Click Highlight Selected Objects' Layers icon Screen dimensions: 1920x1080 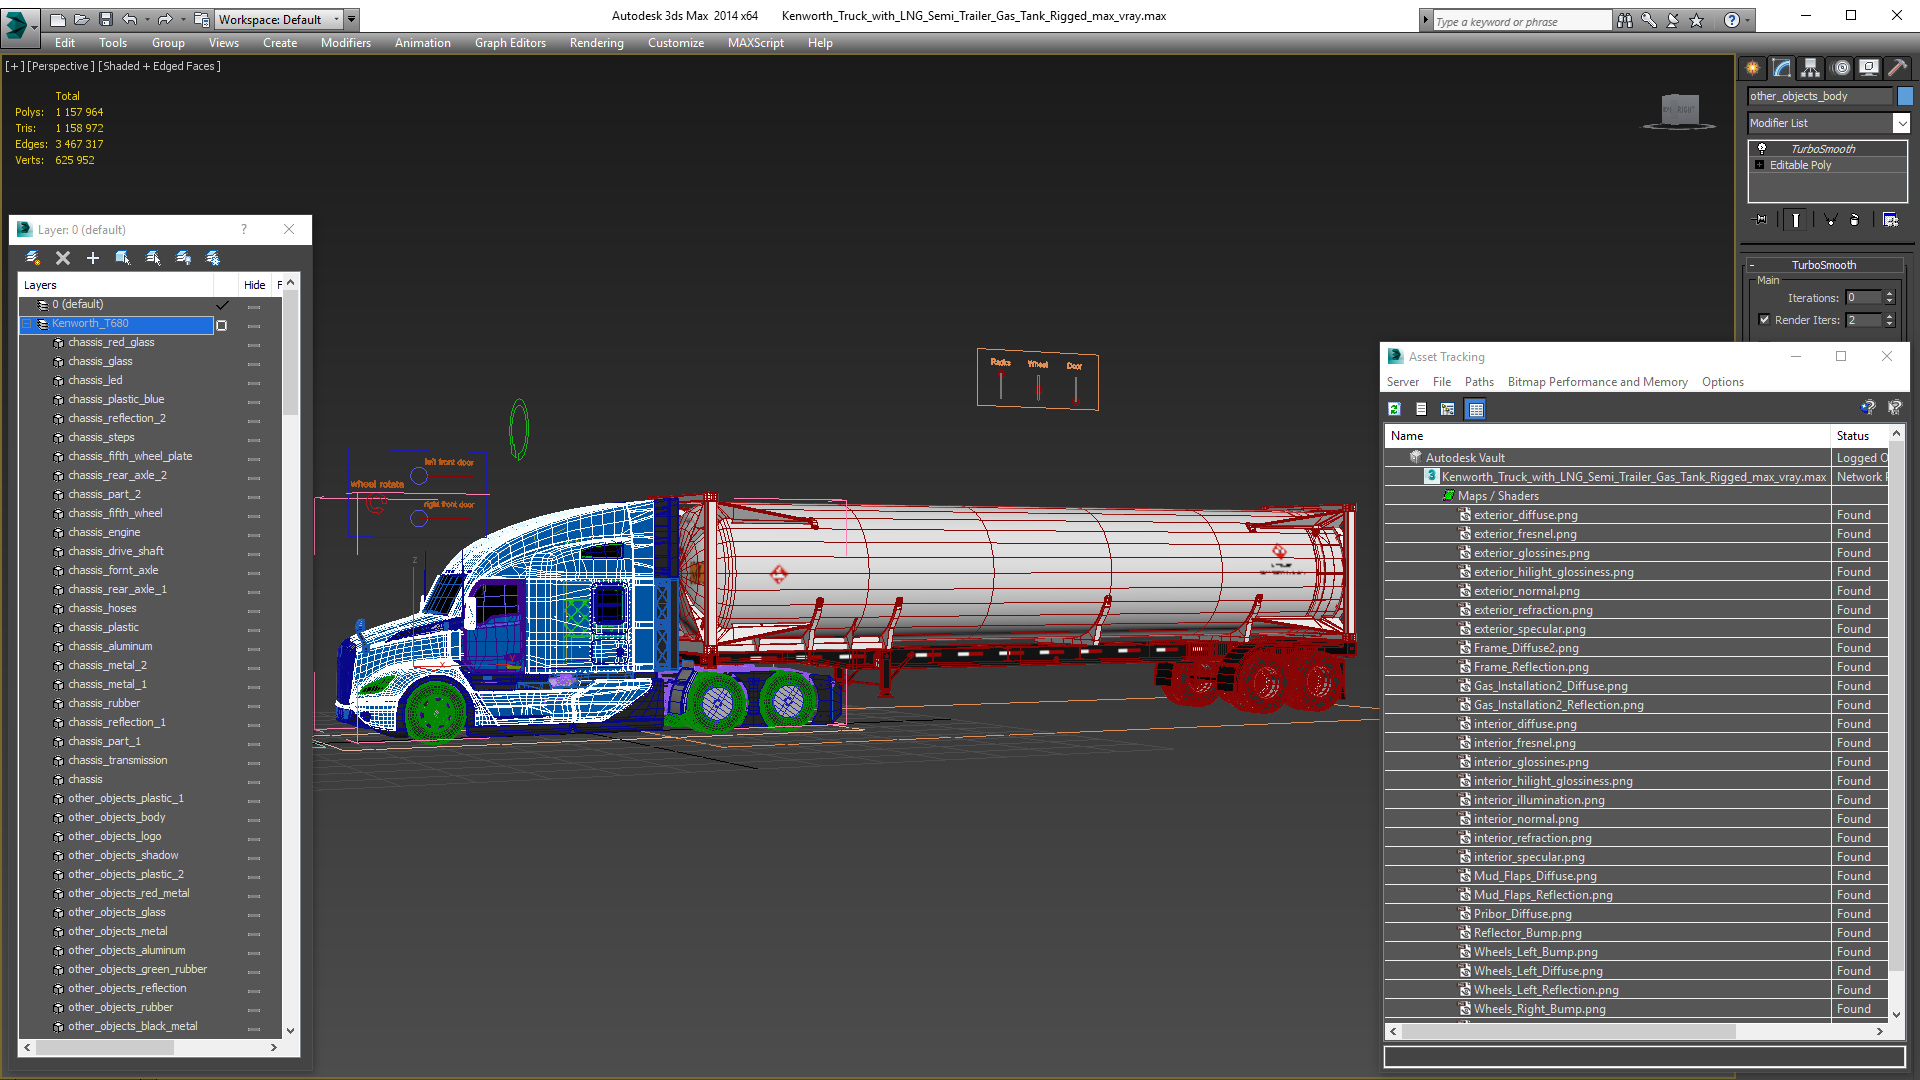pos(153,258)
